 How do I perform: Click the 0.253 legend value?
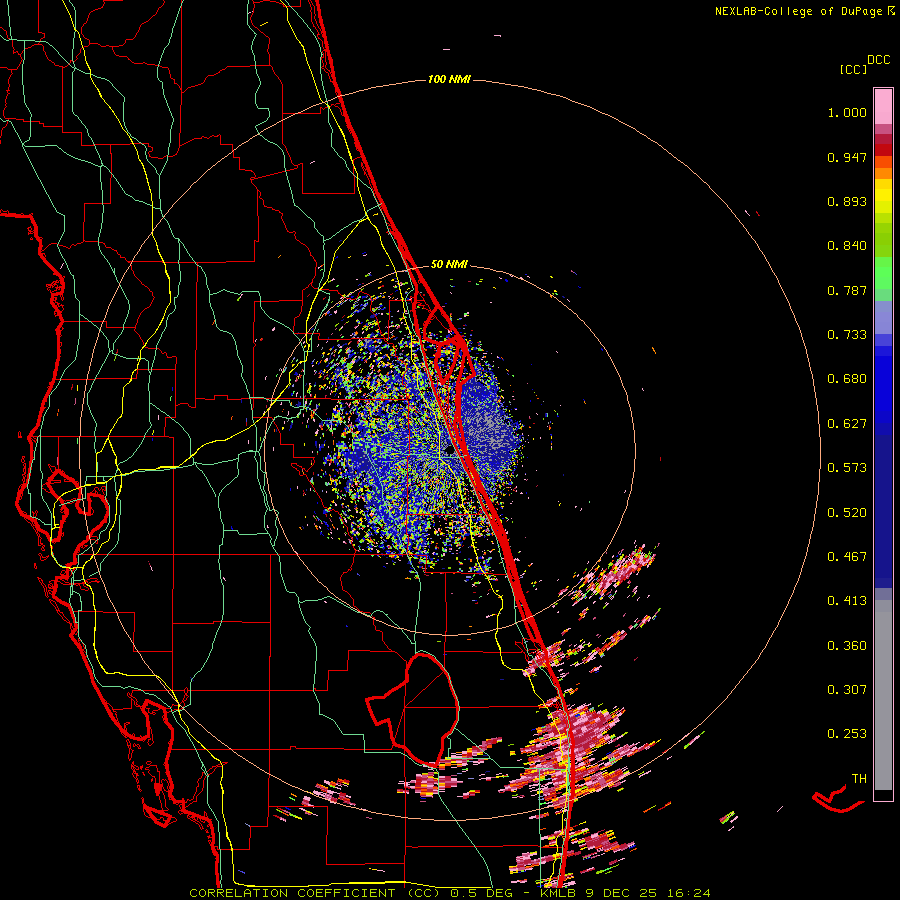[847, 734]
